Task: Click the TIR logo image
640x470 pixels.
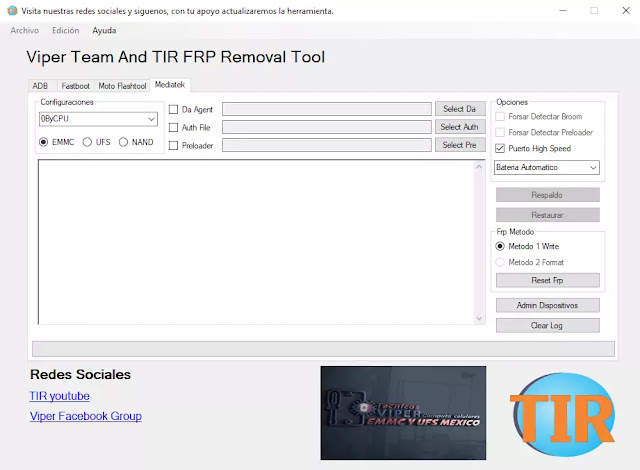Action: 563,414
